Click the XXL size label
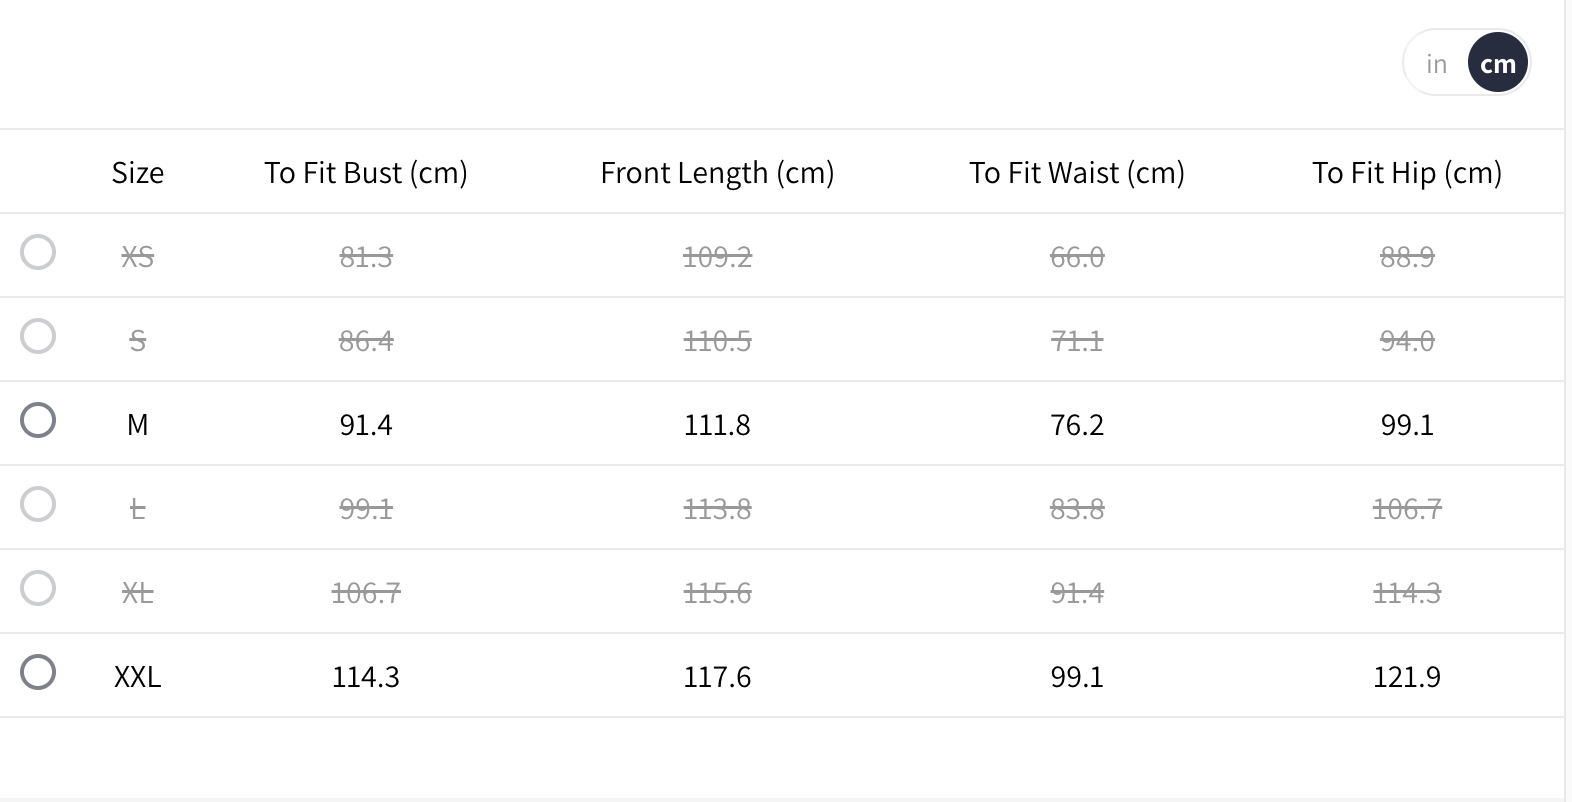Viewport: 1572px width, 802px height. pos(138,677)
